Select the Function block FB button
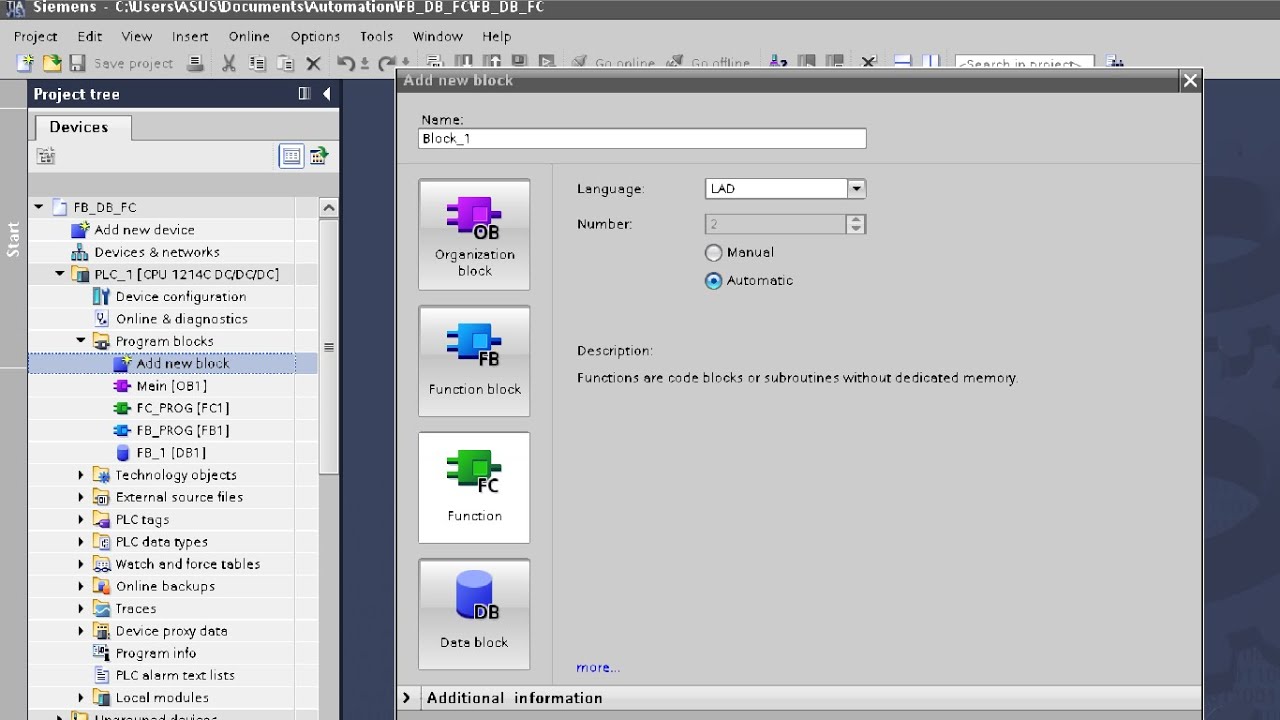The height and width of the screenshot is (720, 1280). [474, 361]
